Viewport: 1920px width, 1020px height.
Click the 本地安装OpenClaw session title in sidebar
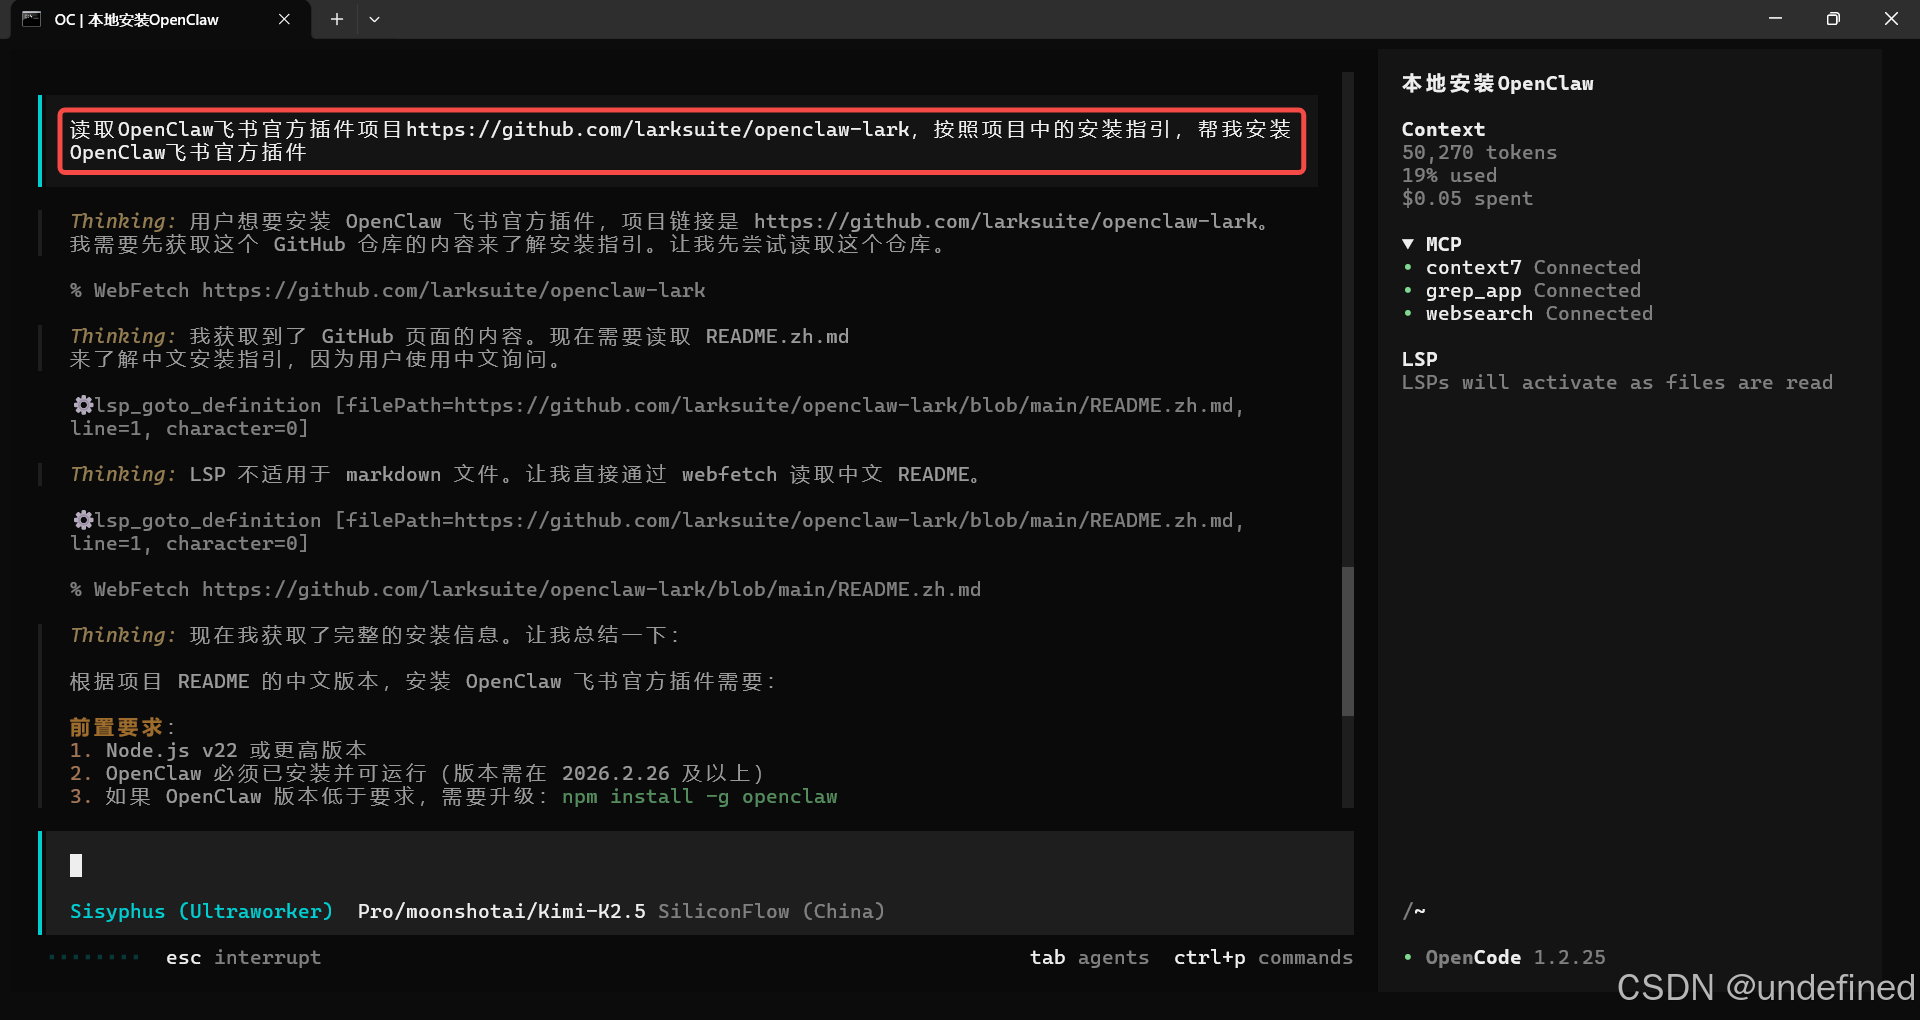[1497, 83]
